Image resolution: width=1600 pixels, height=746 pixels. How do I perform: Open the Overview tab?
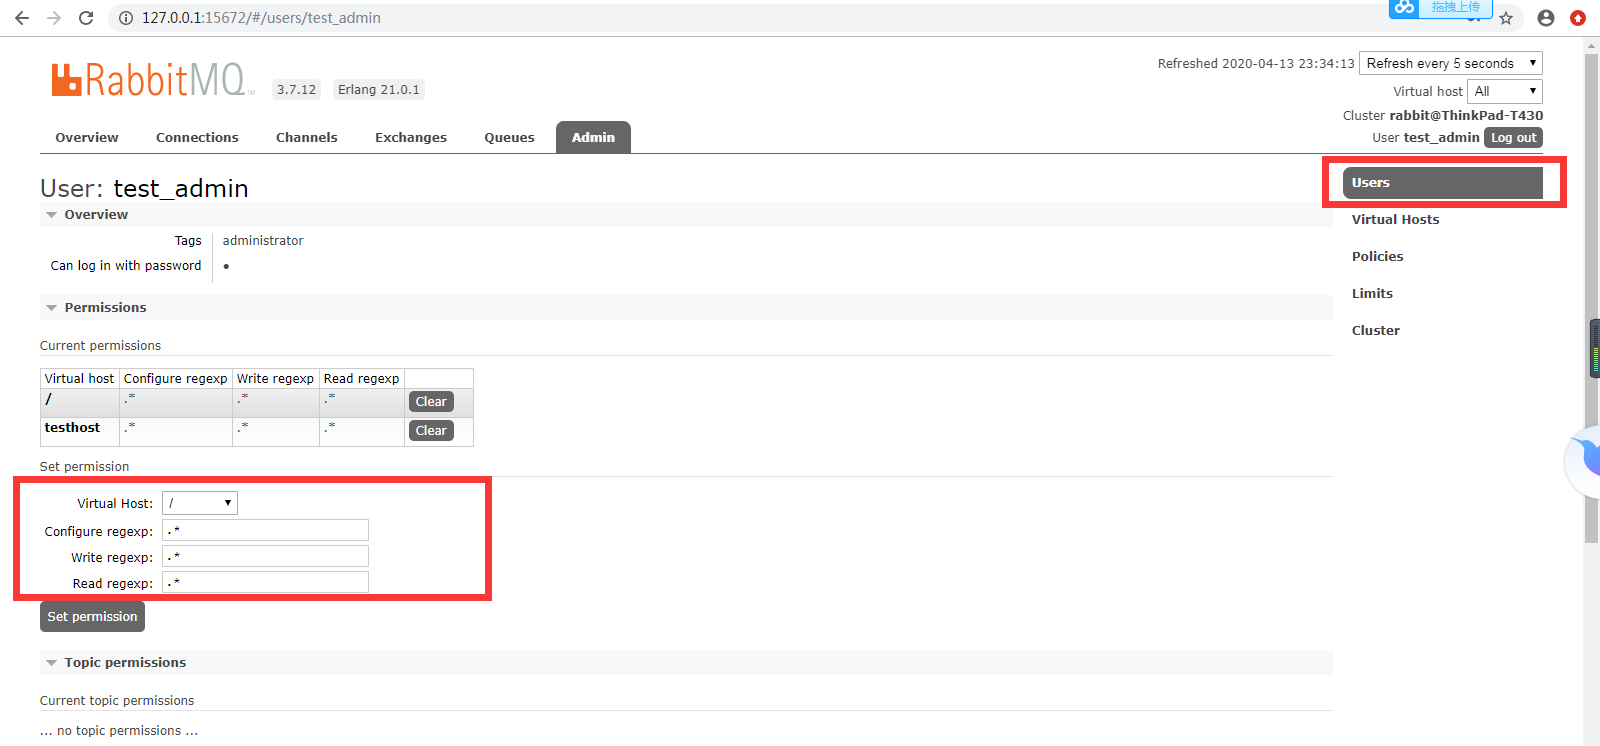87,138
